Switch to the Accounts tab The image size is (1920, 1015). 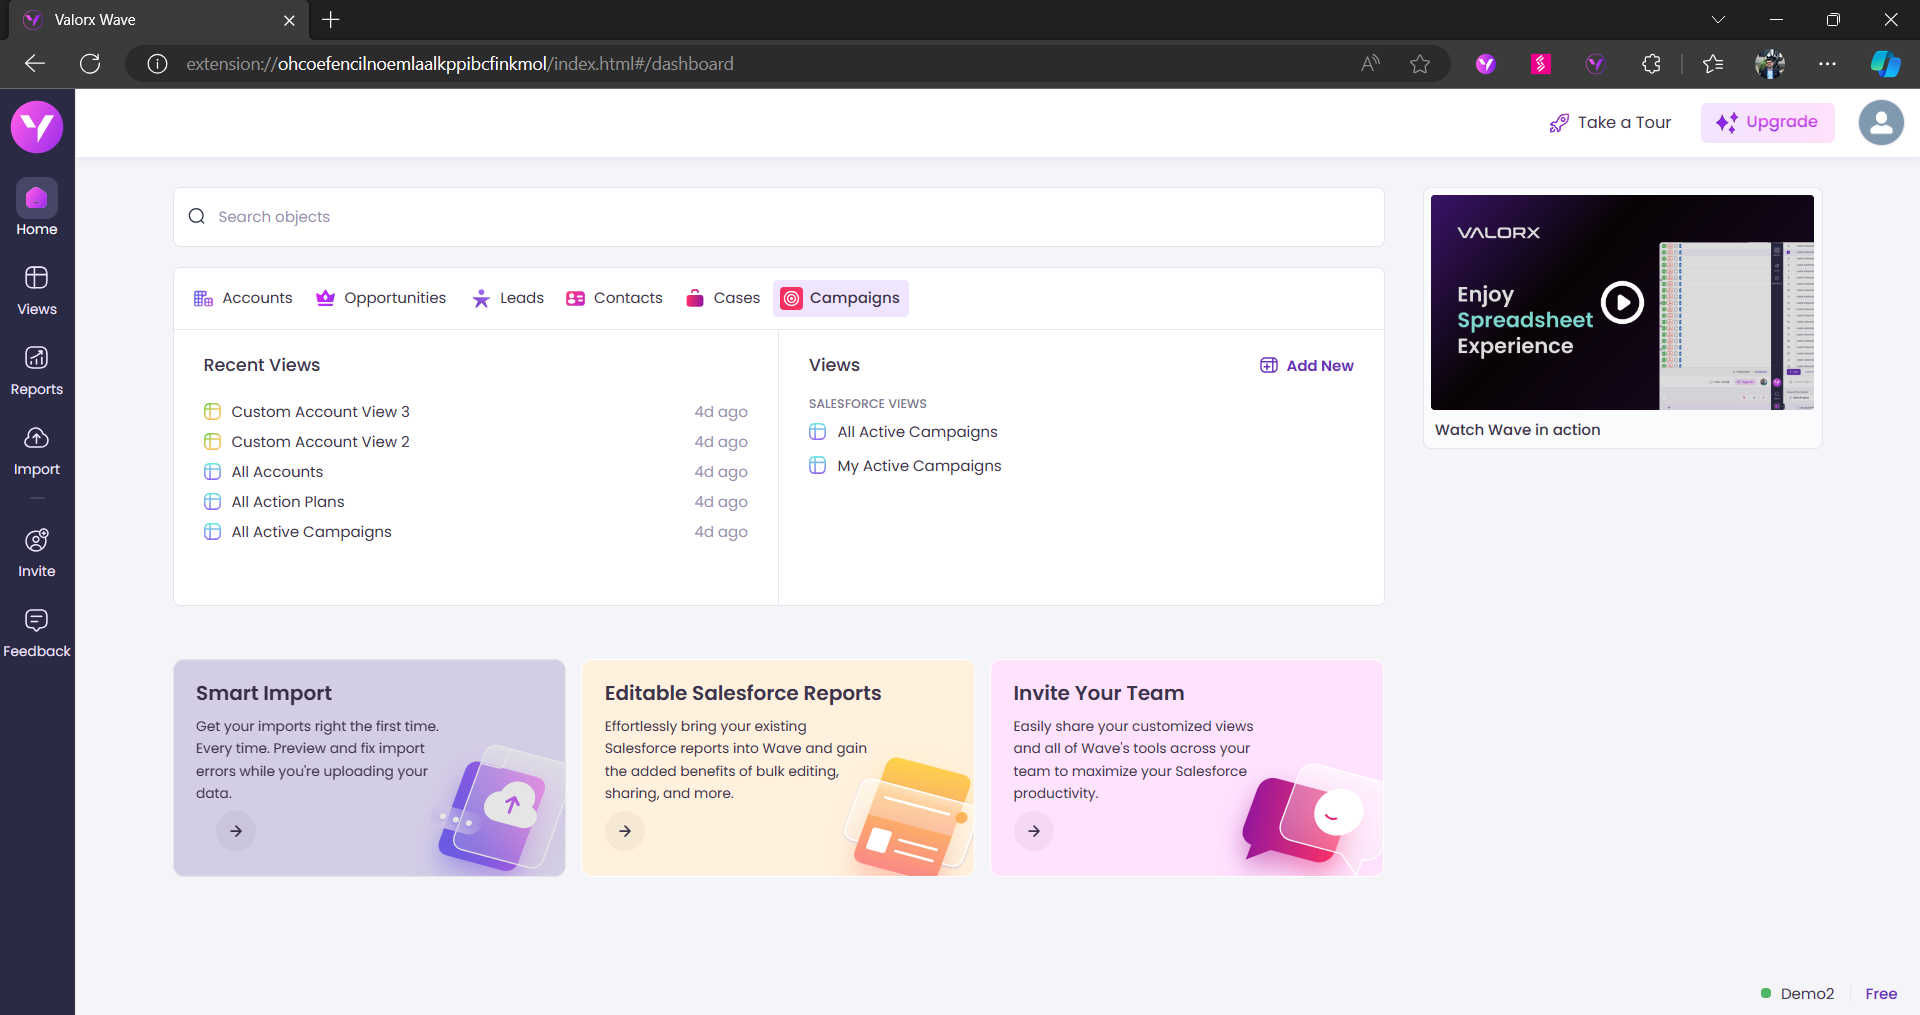243,298
